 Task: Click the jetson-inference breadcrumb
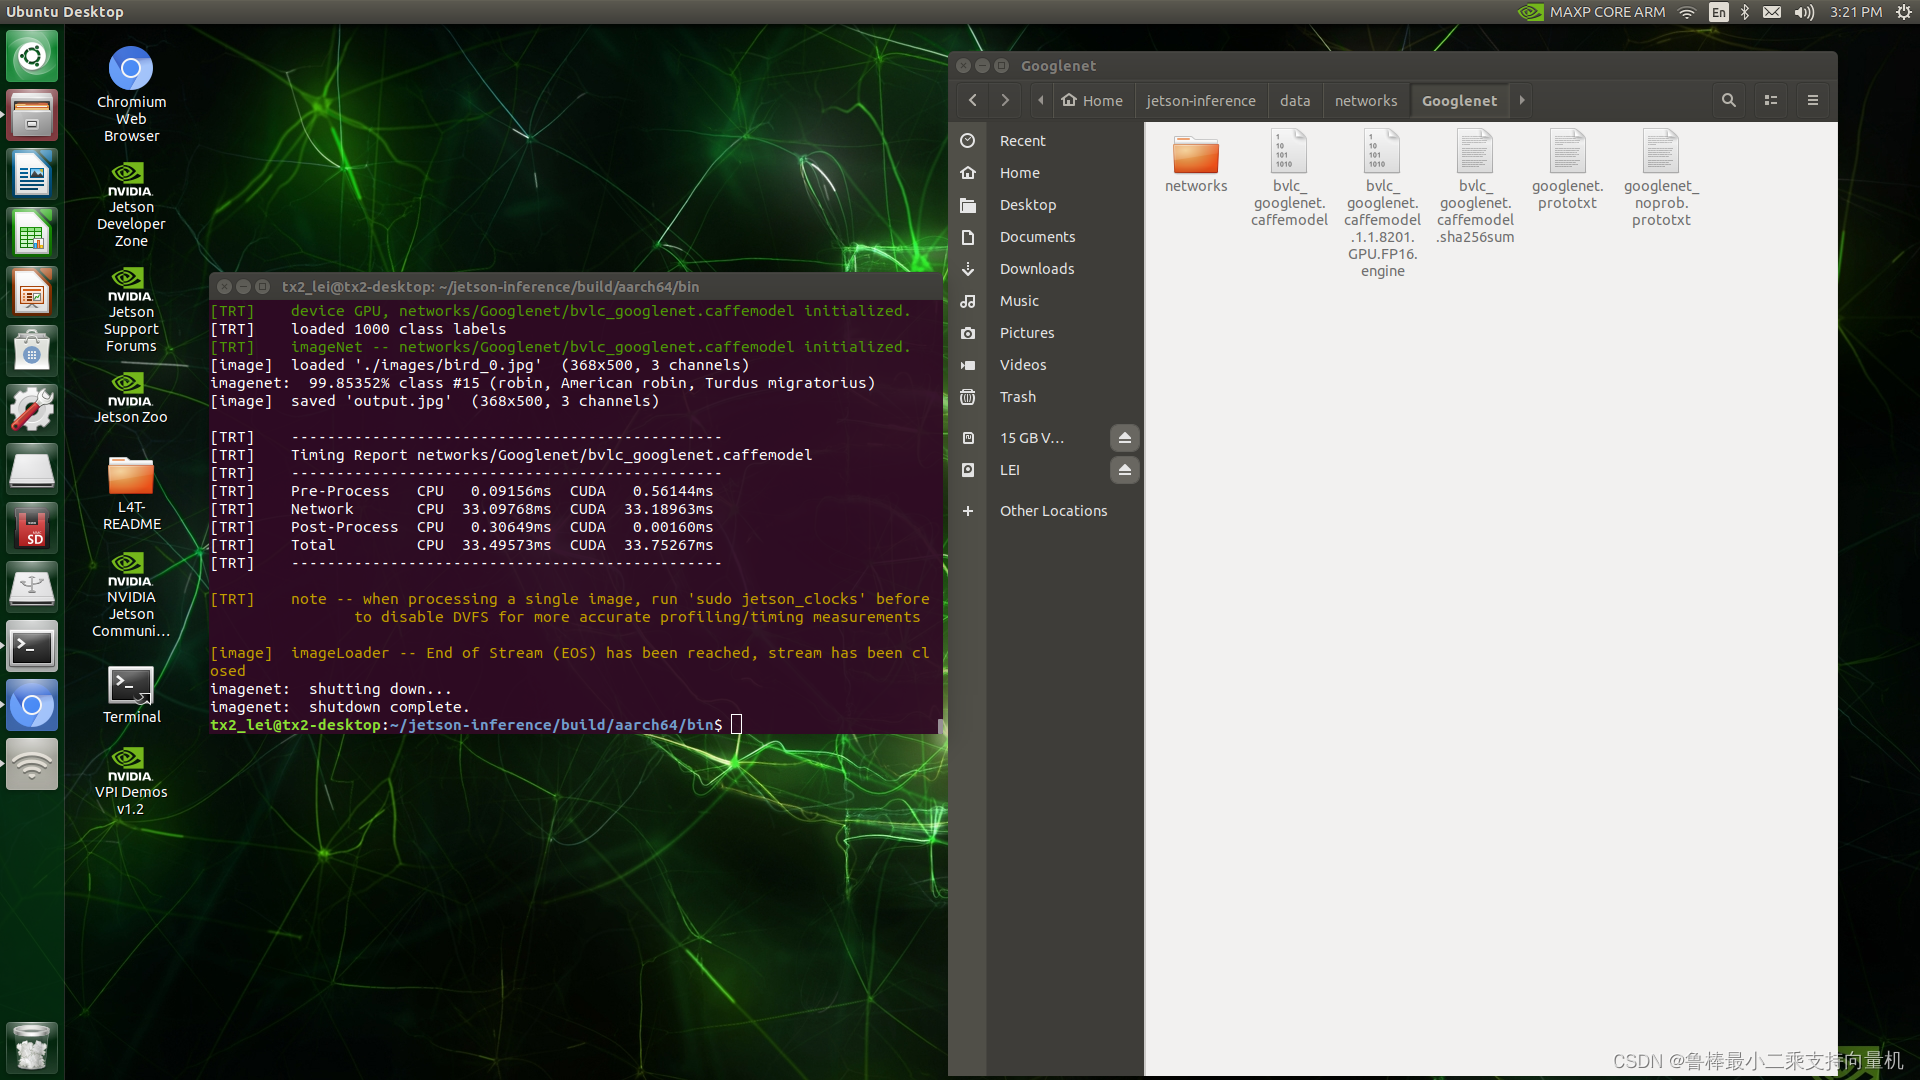[1200, 100]
